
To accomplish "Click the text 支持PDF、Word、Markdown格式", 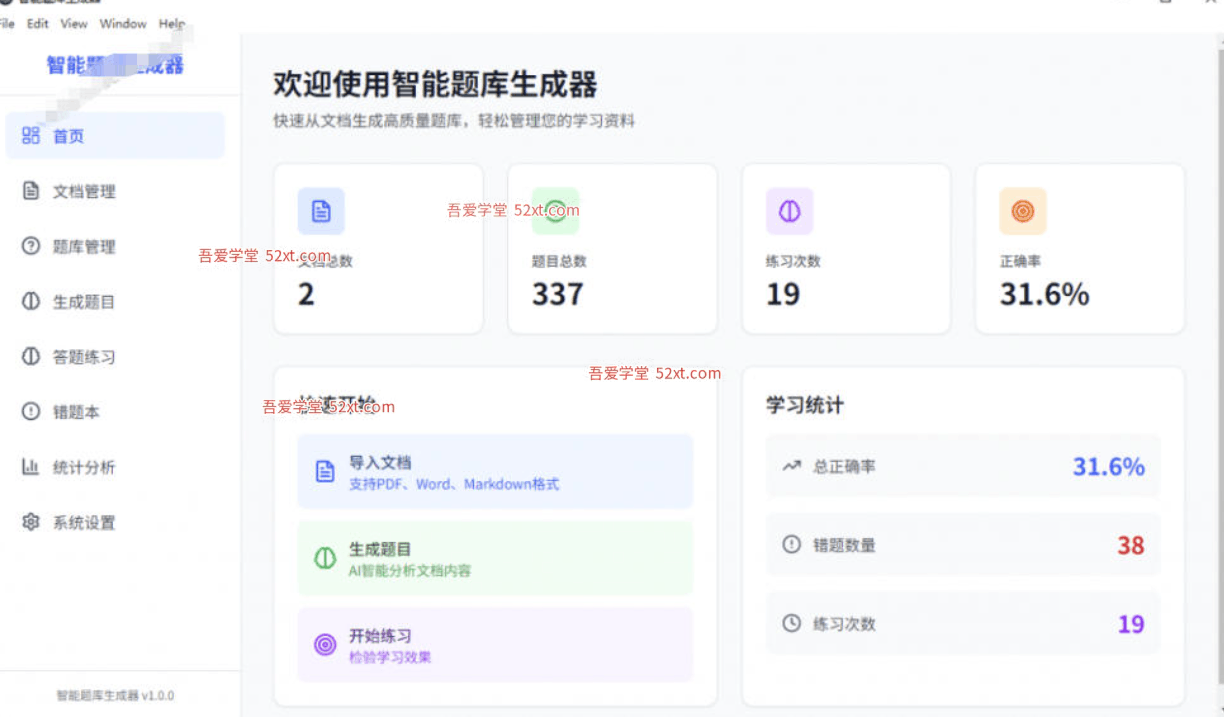I will coord(454,484).
